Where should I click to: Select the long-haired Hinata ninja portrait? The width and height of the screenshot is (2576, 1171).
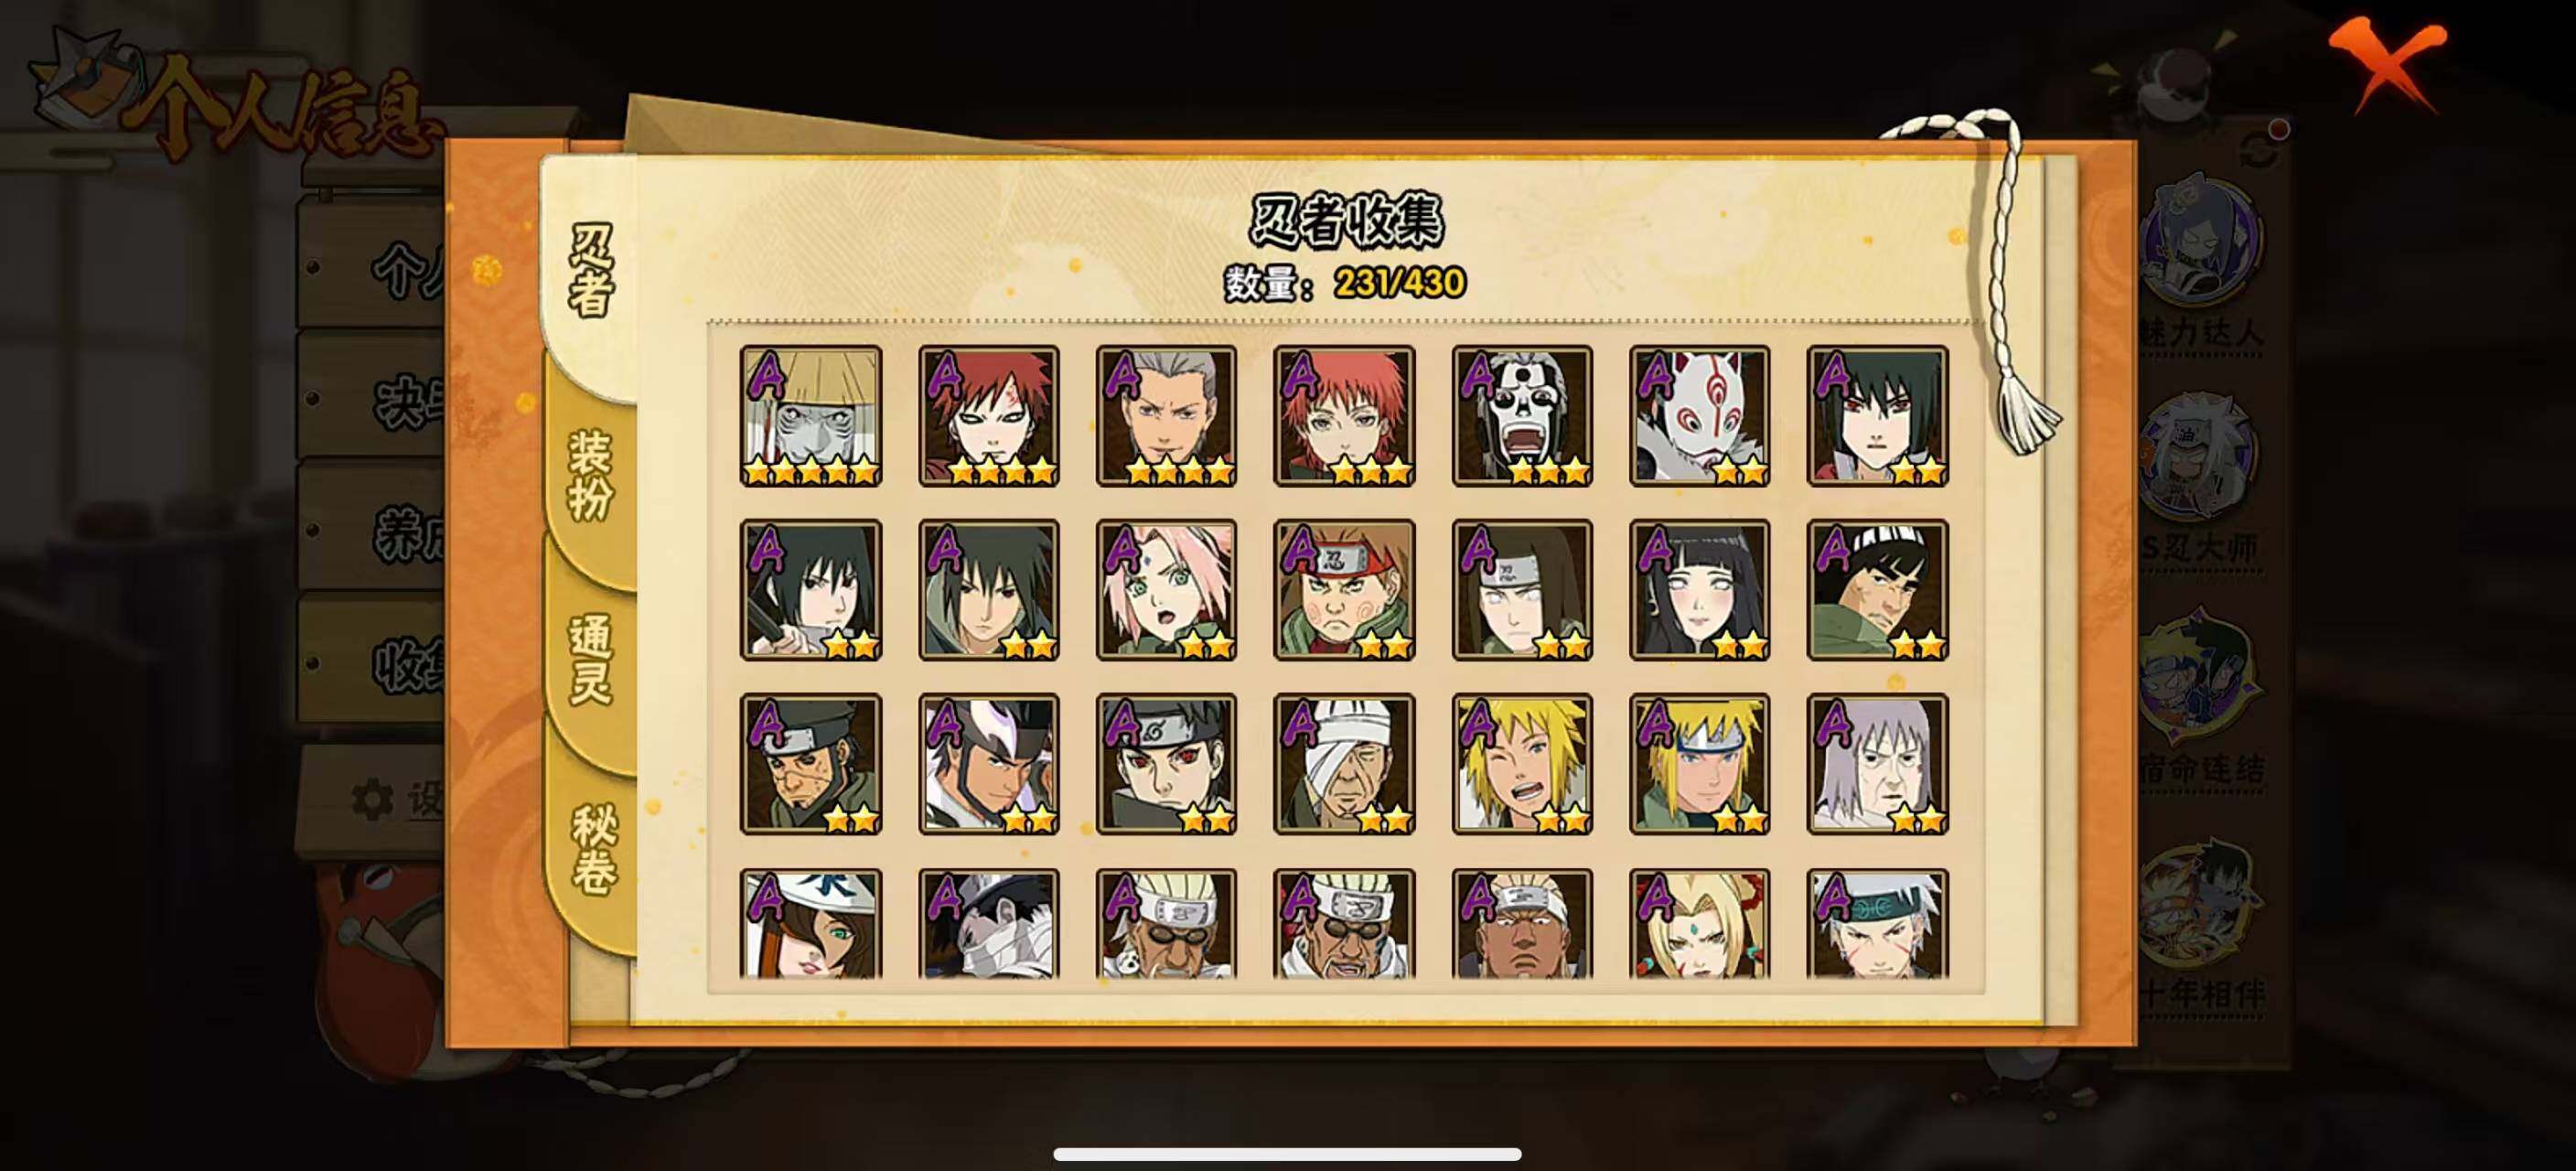[1699, 590]
